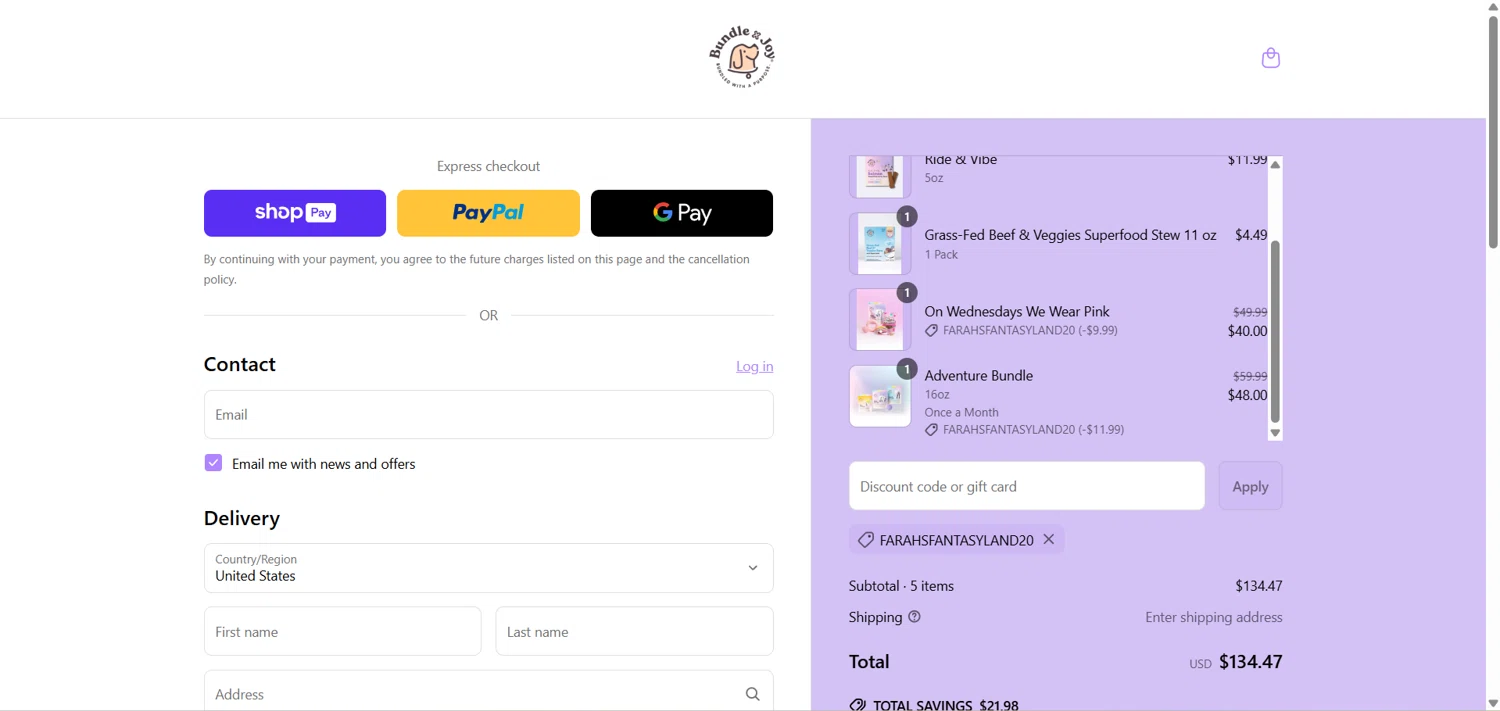The image size is (1500, 711).
Task: Click the TOTAL SAVINGS $21.98 text
Action: (x=946, y=705)
